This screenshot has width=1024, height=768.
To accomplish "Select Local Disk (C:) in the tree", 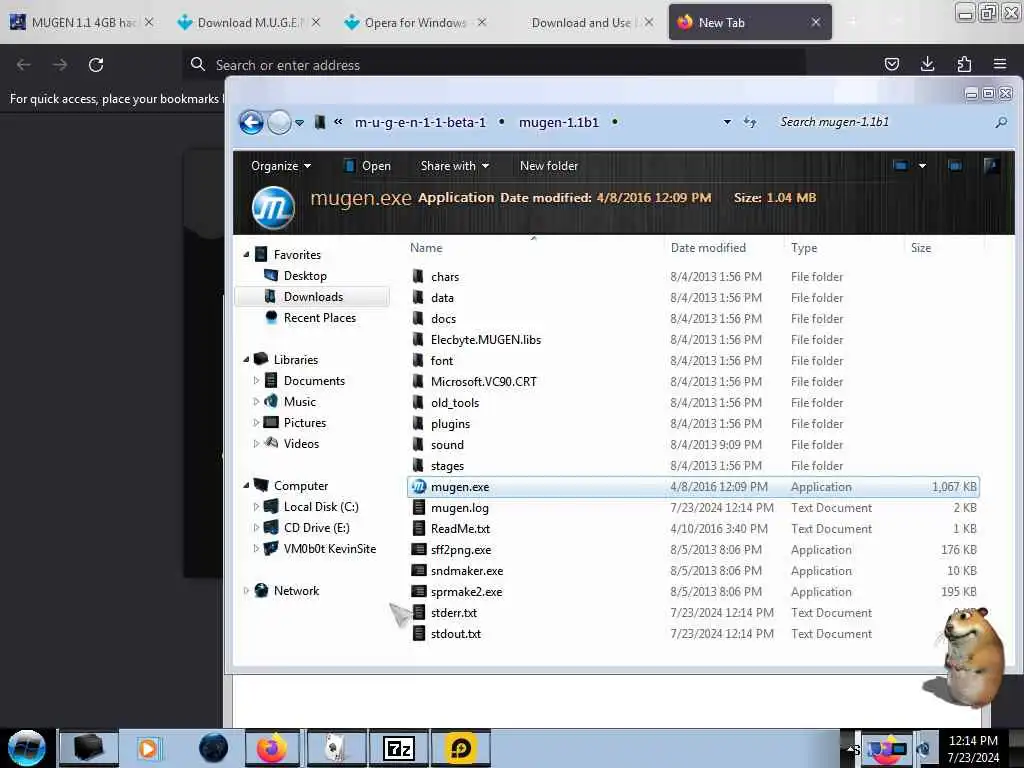I will [321, 506].
